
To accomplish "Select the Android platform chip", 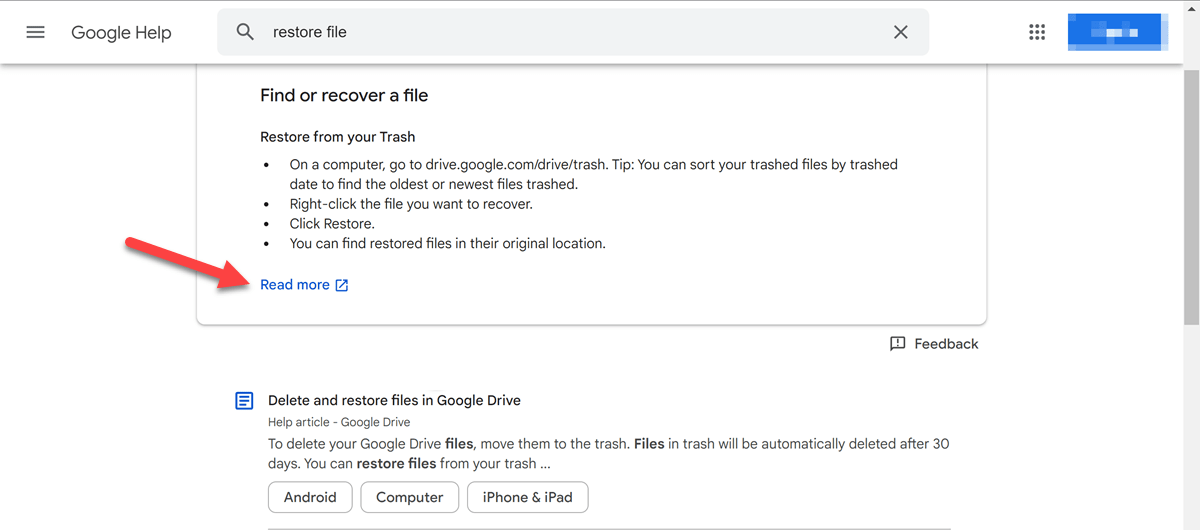I will (310, 497).
